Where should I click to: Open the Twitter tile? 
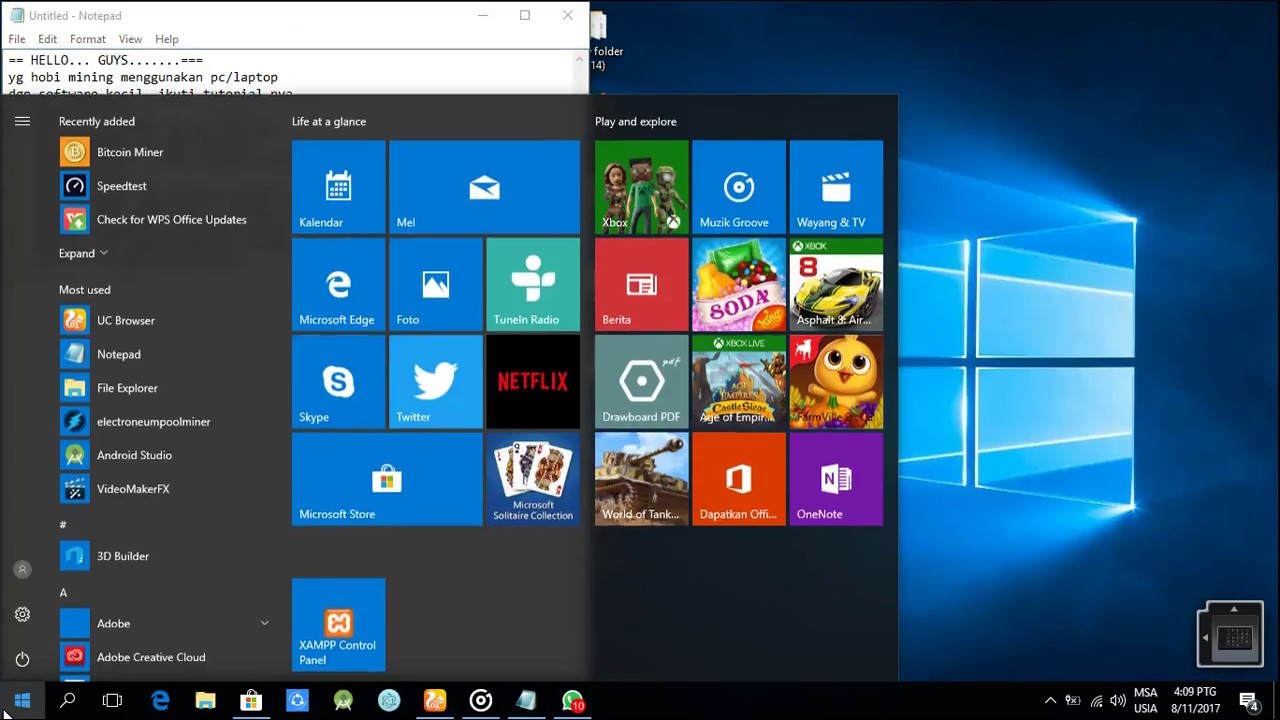coord(435,381)
